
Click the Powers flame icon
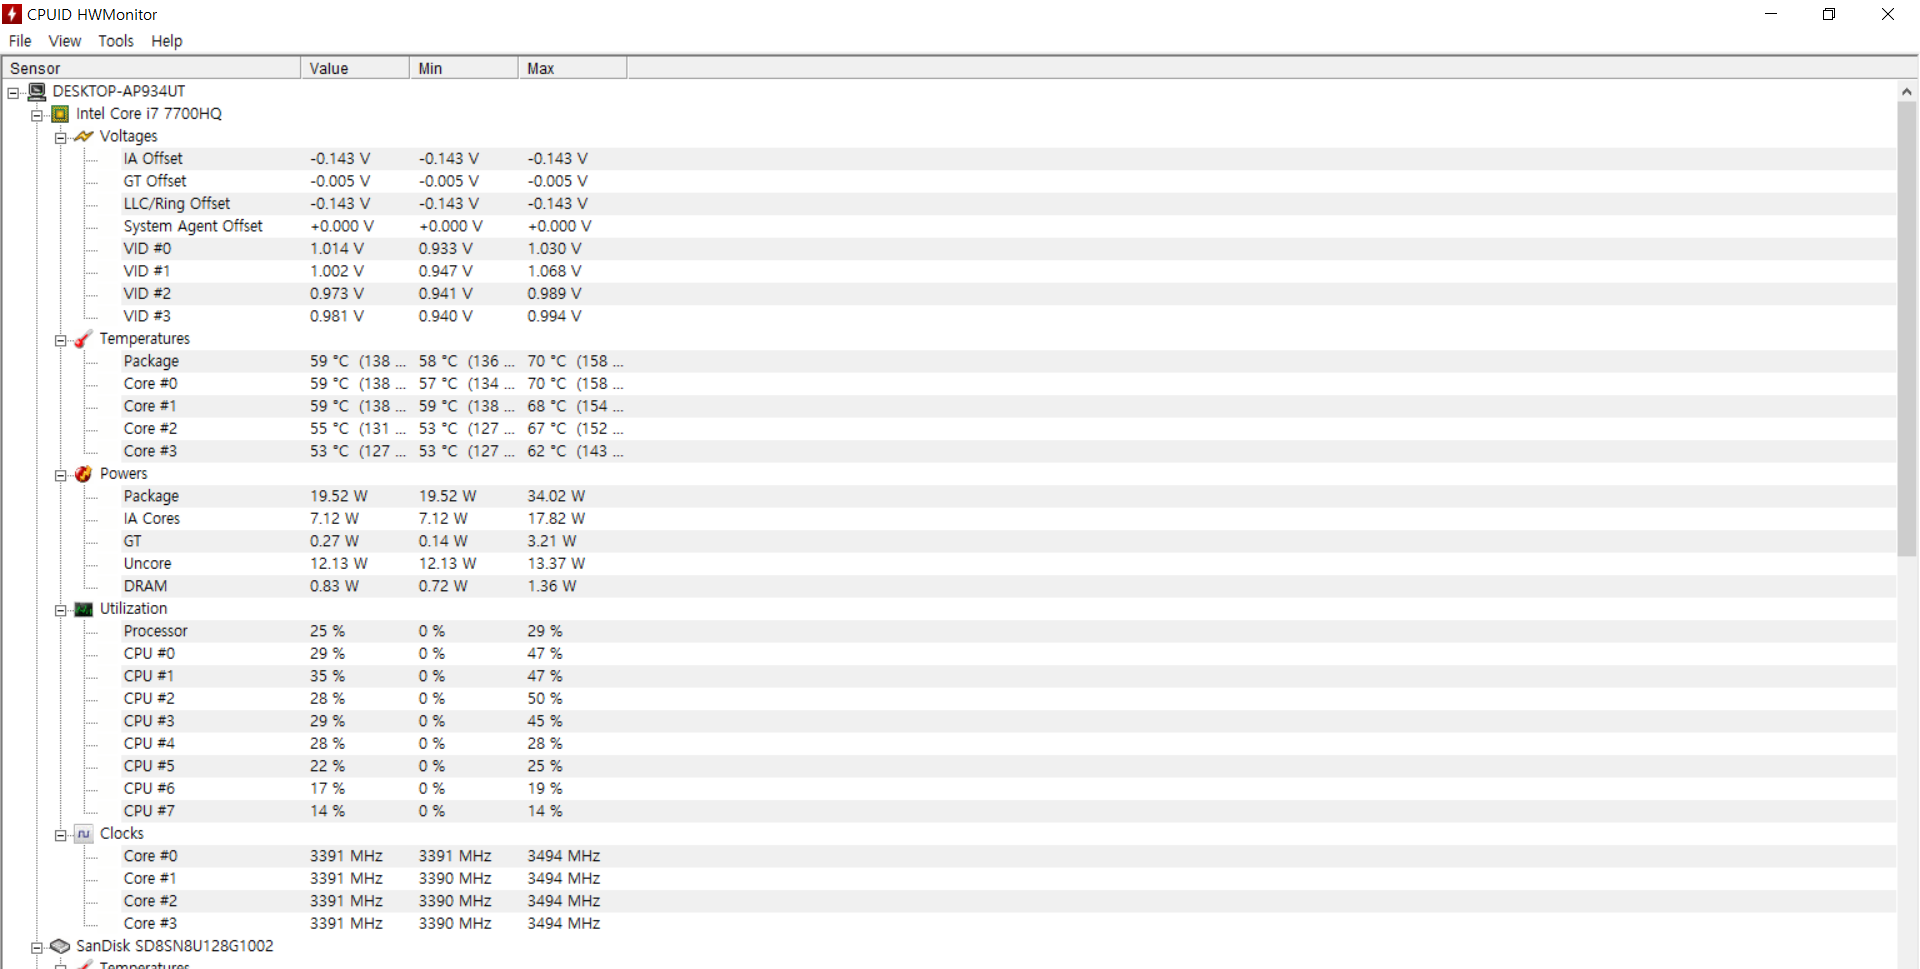click(x=84, y=474)
